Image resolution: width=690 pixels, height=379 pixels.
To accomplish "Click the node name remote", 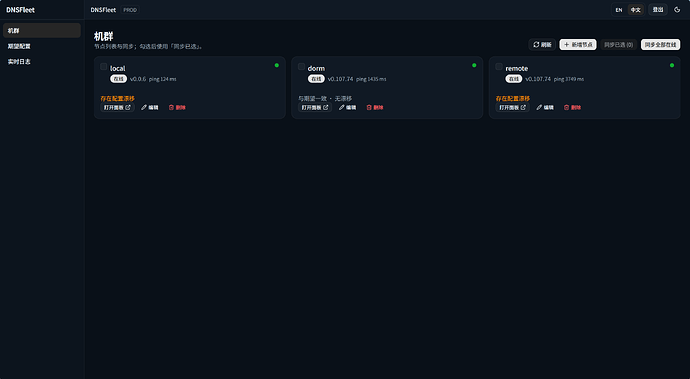I will 517,68.
